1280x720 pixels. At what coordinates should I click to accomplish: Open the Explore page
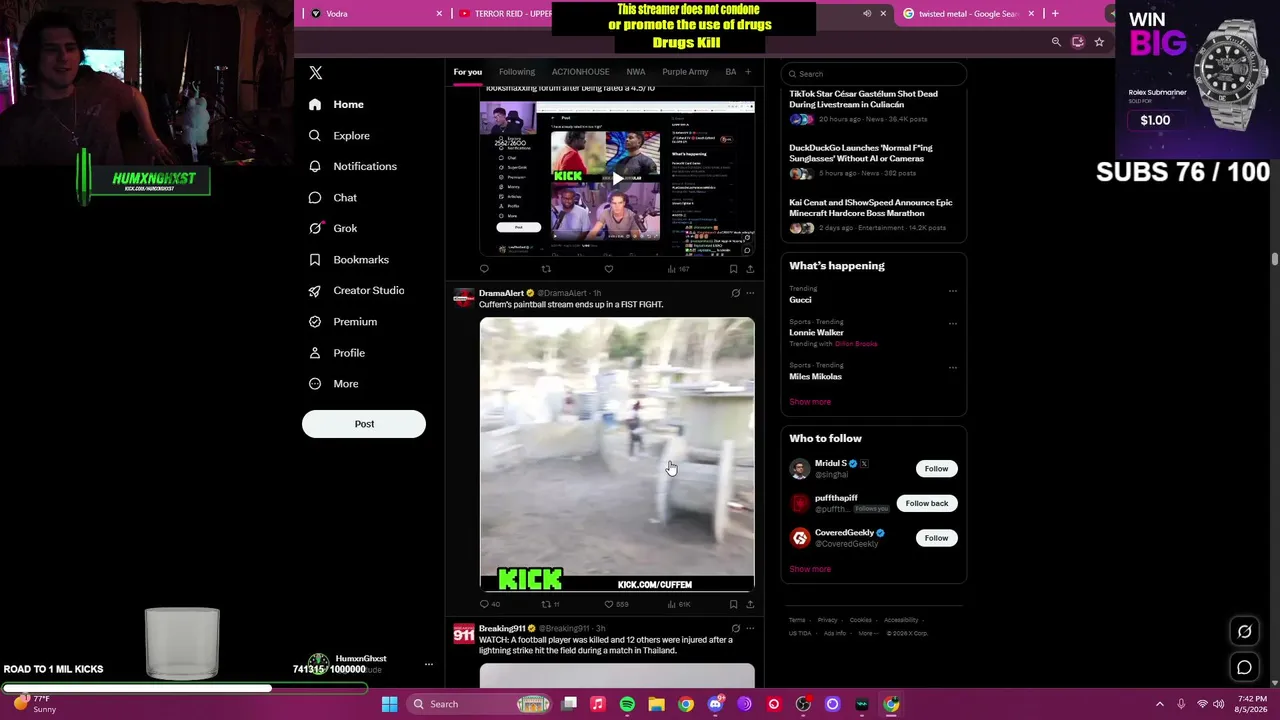pos(340,135)
